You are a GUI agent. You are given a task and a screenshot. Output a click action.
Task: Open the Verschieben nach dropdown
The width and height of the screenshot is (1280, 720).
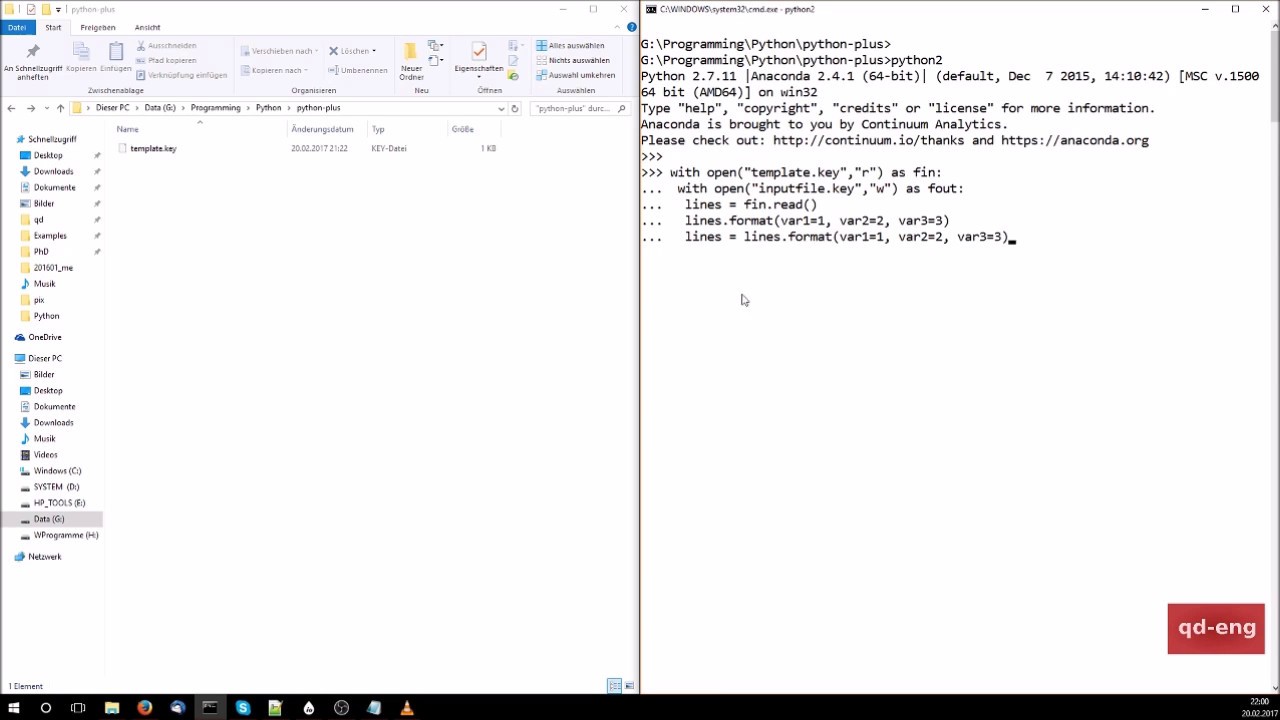[279, 51]
